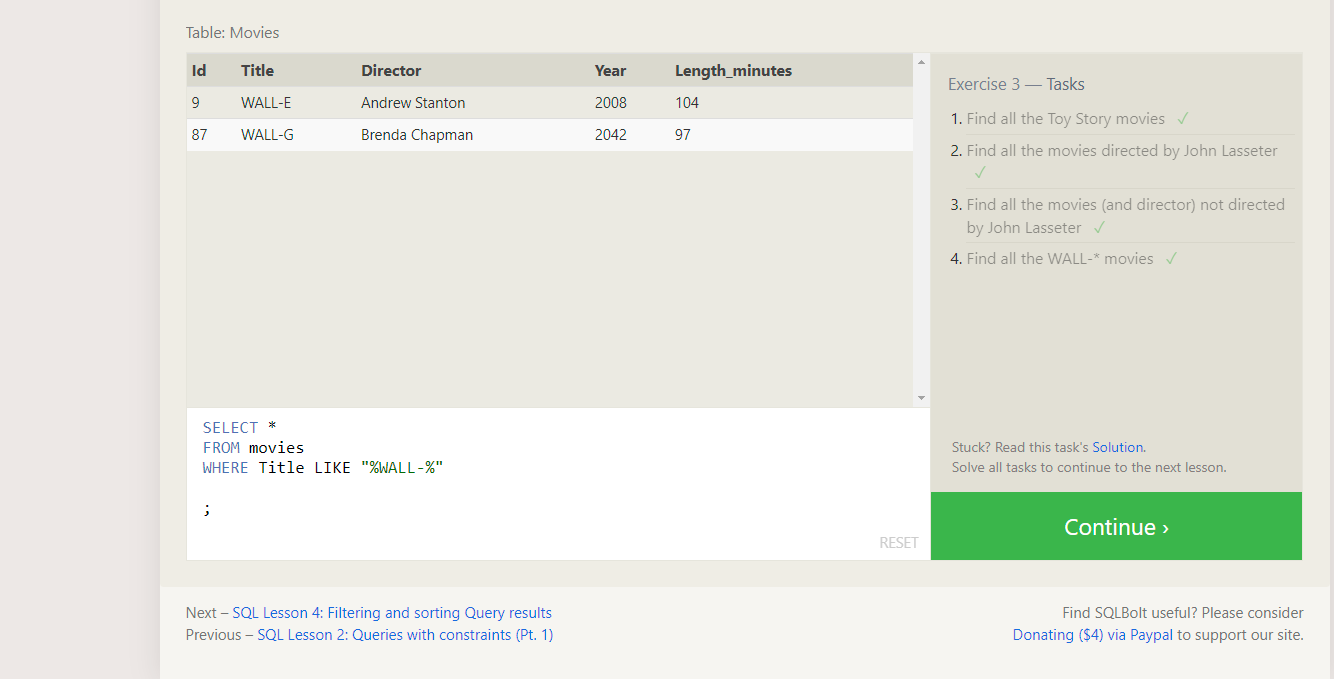Click the Brenda Chapman director cell
Image resolution: width=1334 pixels, height=679 pixels.
(x=417, y=135)
